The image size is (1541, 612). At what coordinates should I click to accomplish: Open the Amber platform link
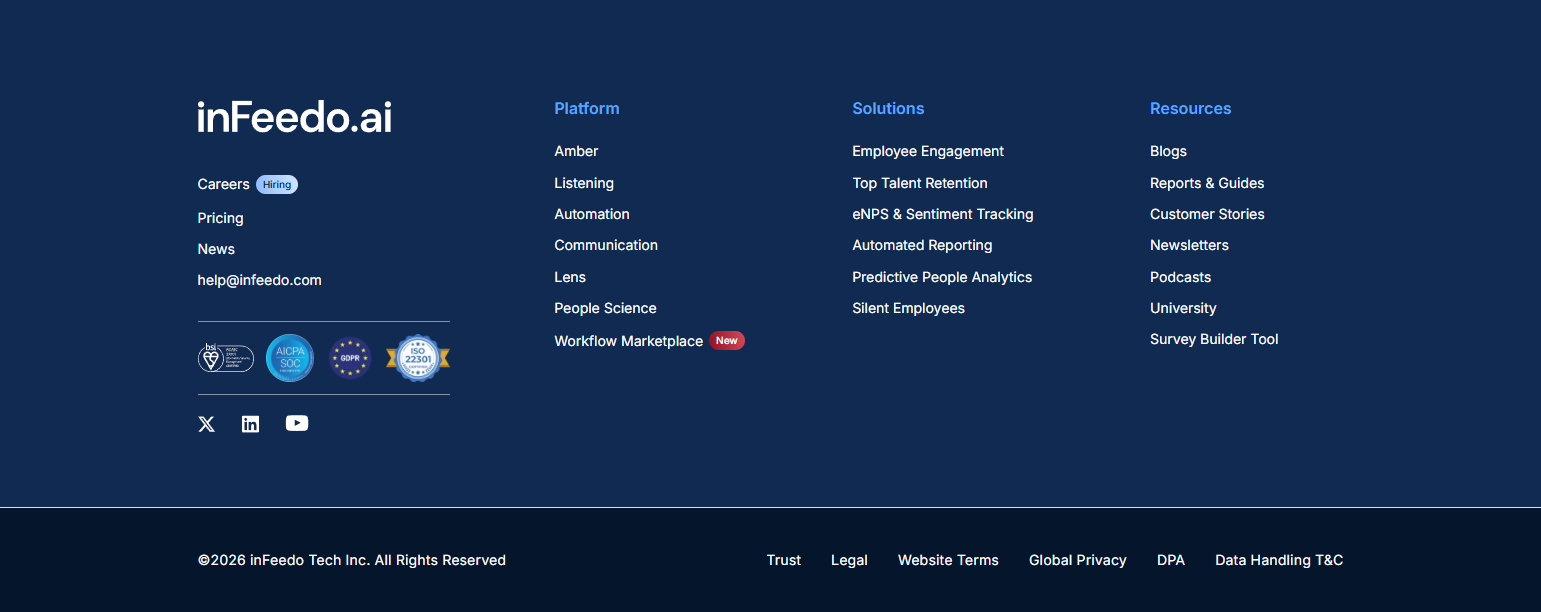(576, 151)
